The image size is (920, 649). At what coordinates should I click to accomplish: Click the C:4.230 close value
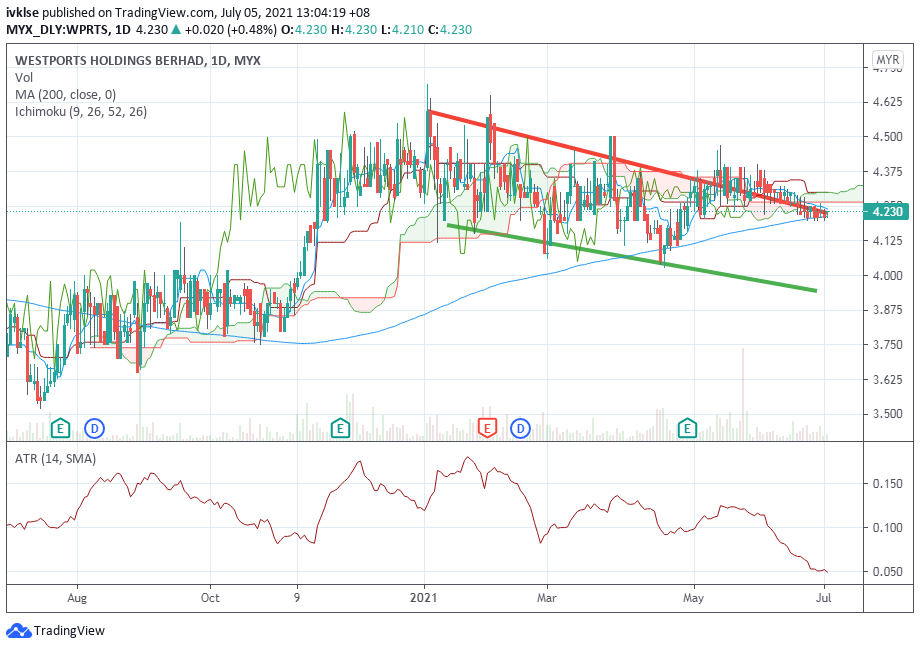450,29
